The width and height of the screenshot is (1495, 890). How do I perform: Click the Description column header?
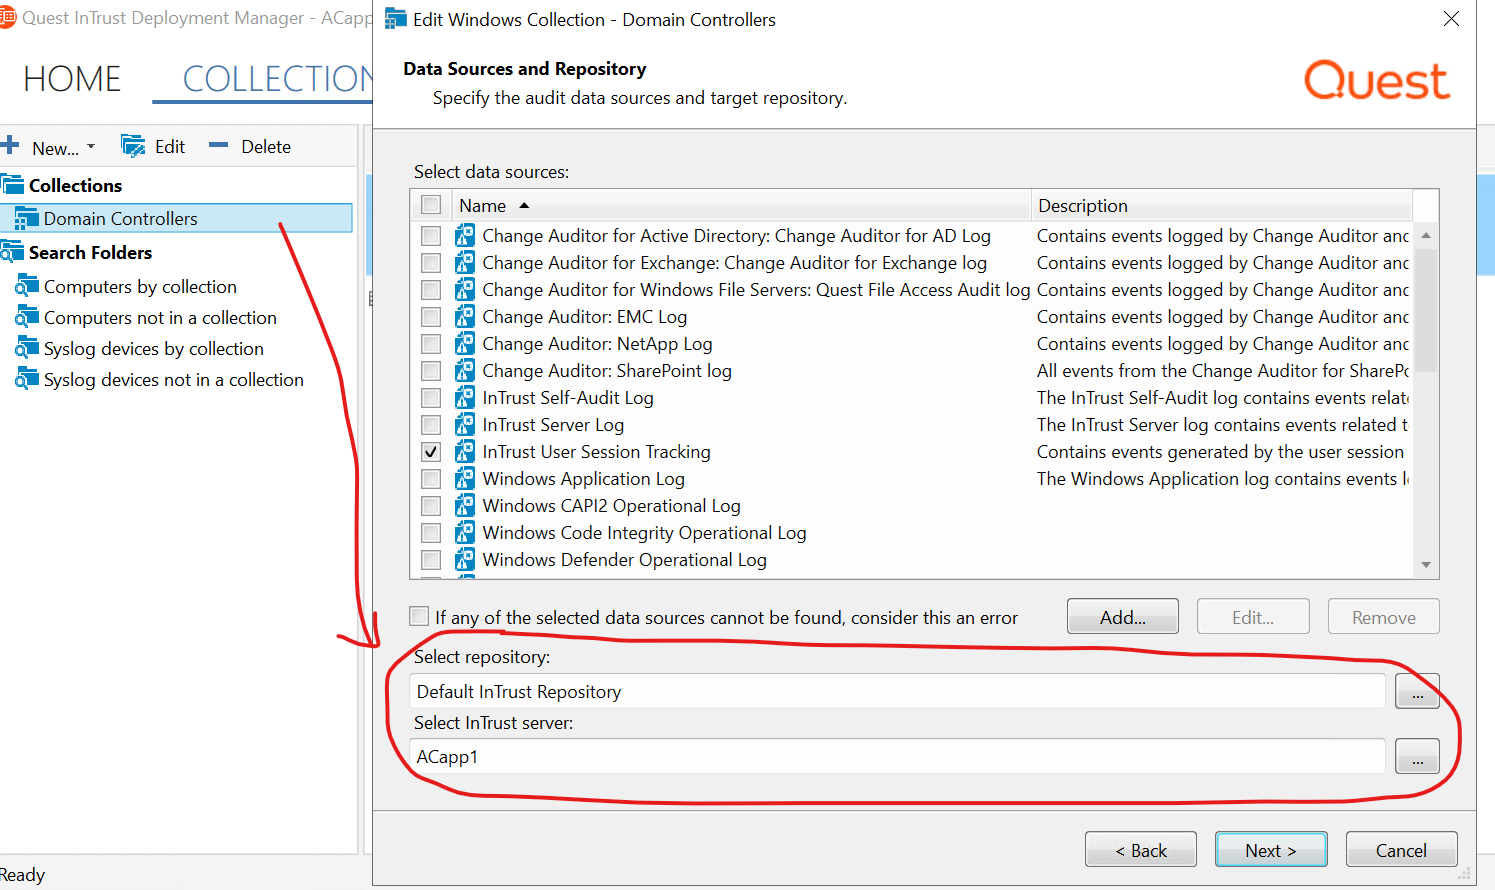pyautogui.click(x=1221, y=205)
